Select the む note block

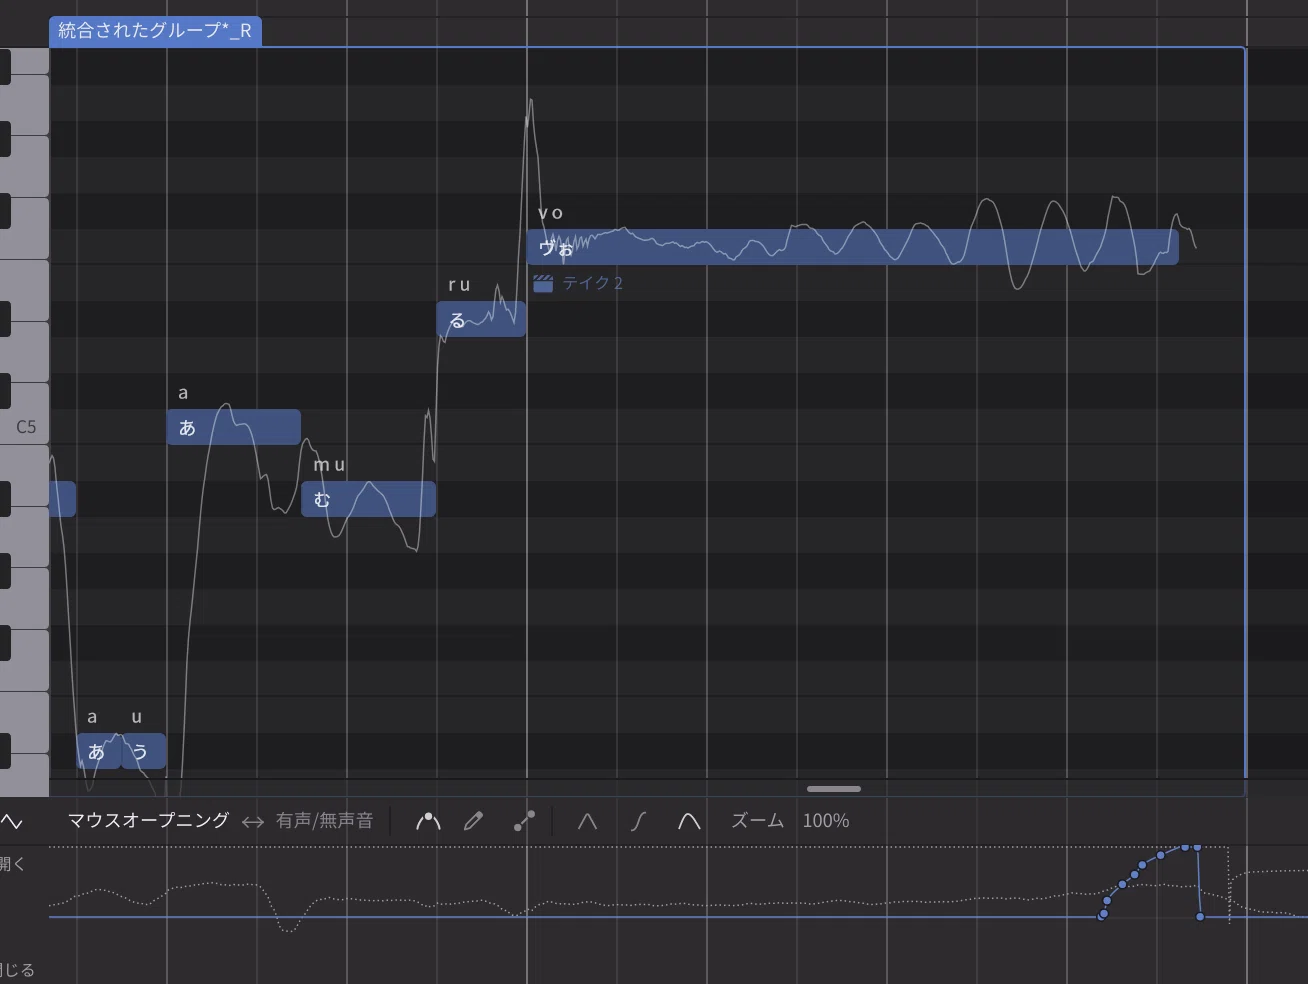368,499
